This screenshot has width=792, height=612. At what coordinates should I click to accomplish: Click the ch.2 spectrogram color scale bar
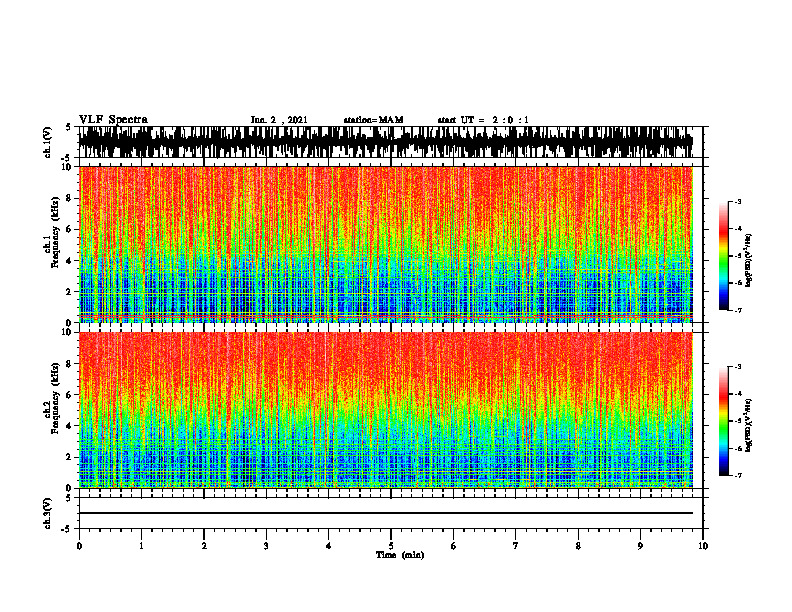tap(723, 421)
